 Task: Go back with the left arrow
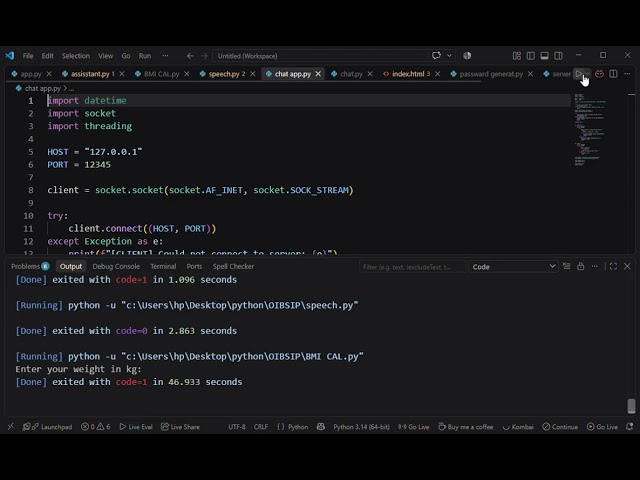190,56
